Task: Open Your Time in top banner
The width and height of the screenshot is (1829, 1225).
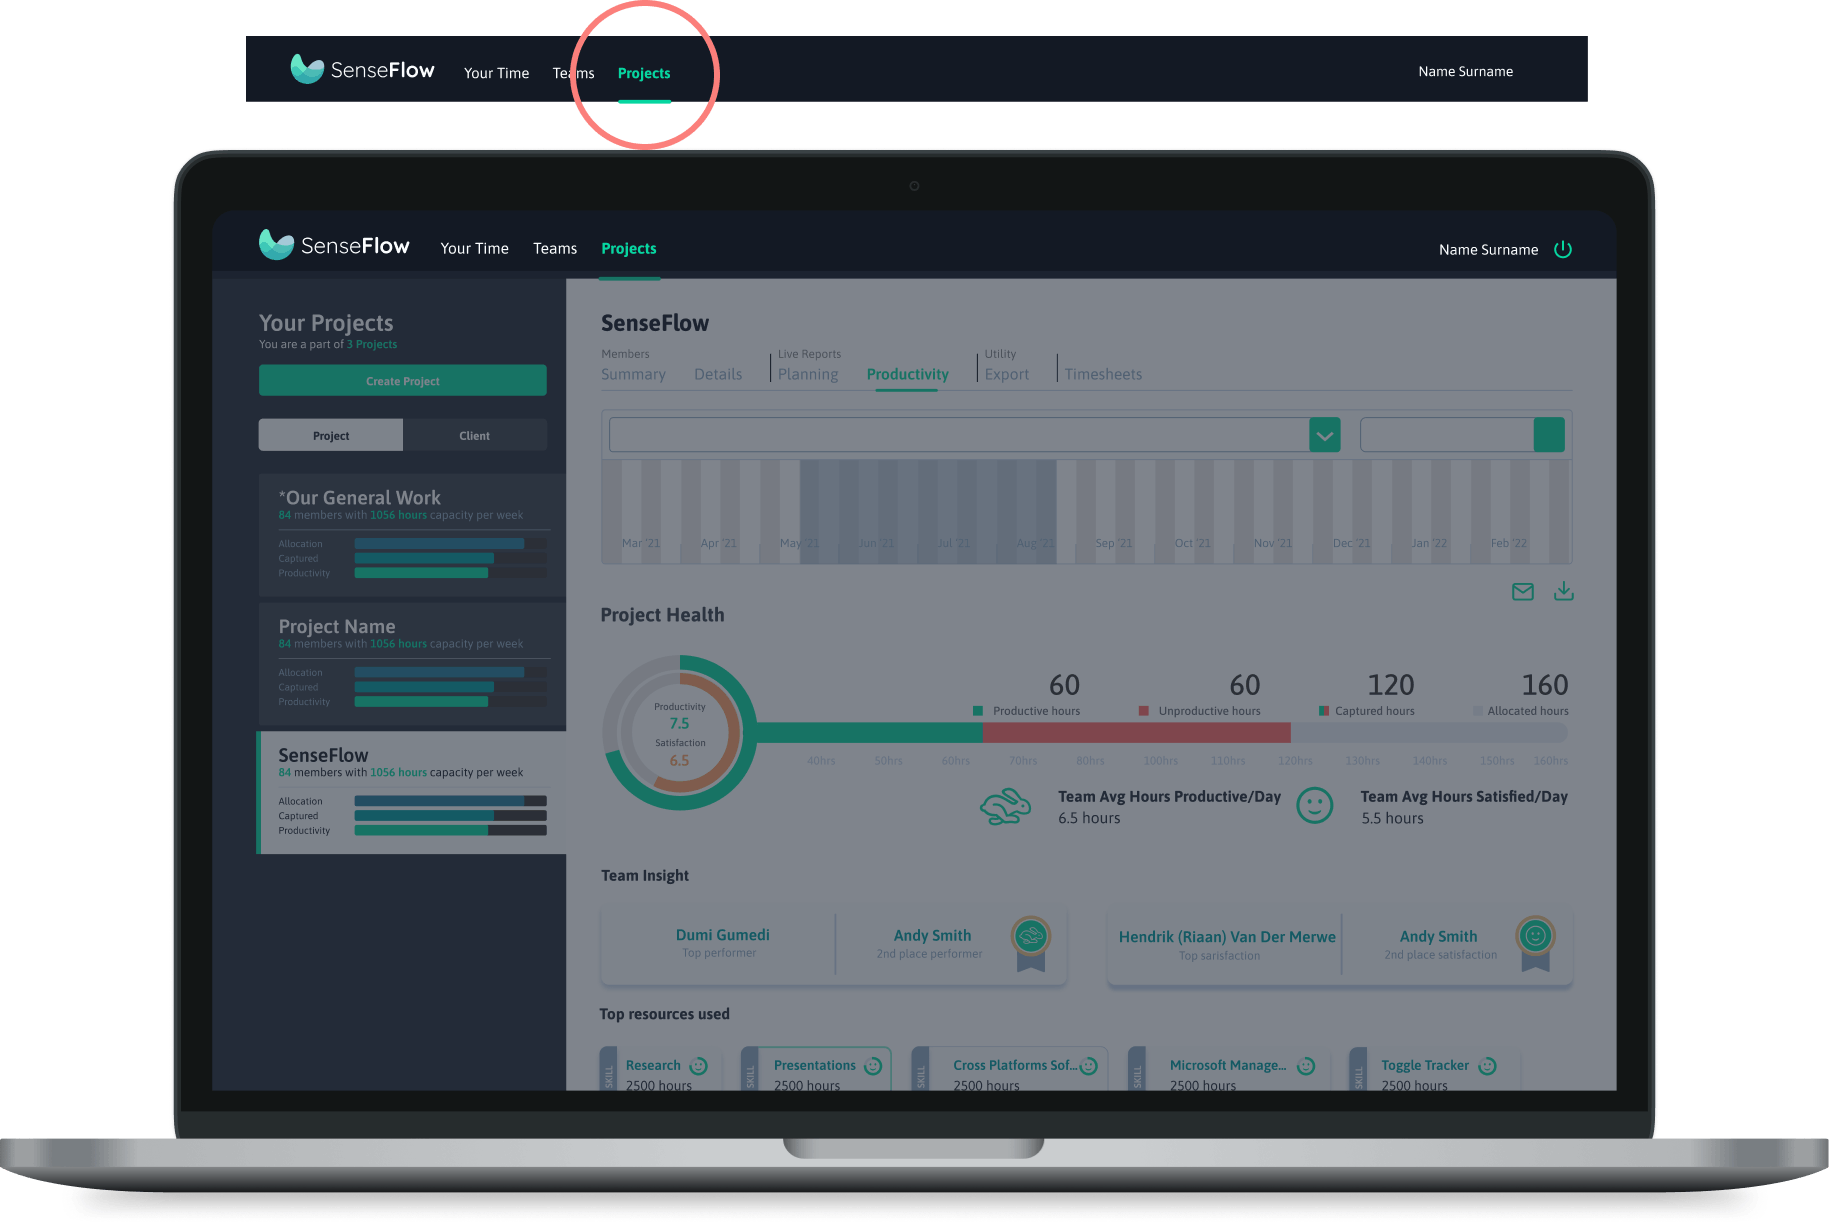Action: (x=497, y=73)
